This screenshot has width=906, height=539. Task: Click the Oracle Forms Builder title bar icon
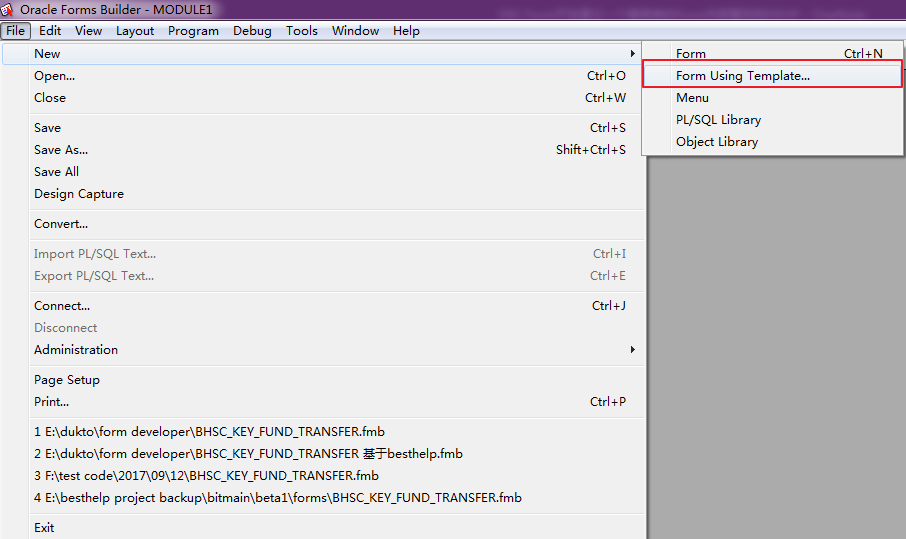[x=7, y=9]
